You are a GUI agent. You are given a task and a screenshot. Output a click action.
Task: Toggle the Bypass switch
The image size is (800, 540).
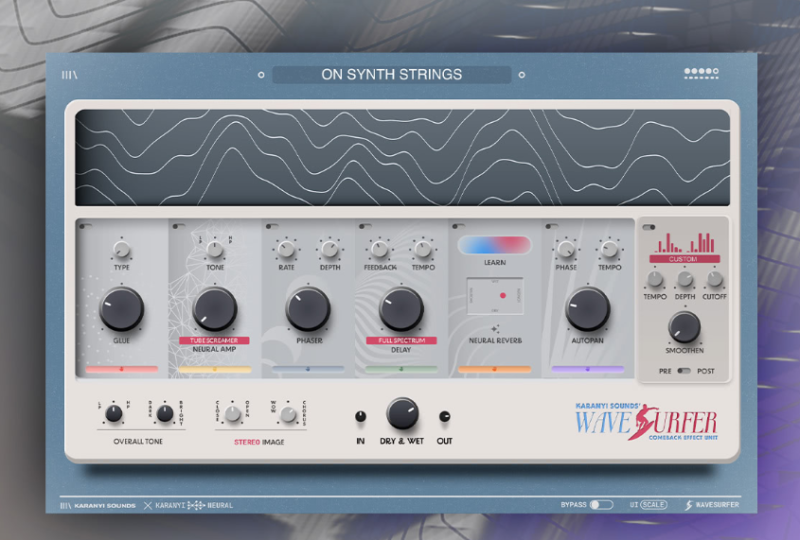click(601, 505)
